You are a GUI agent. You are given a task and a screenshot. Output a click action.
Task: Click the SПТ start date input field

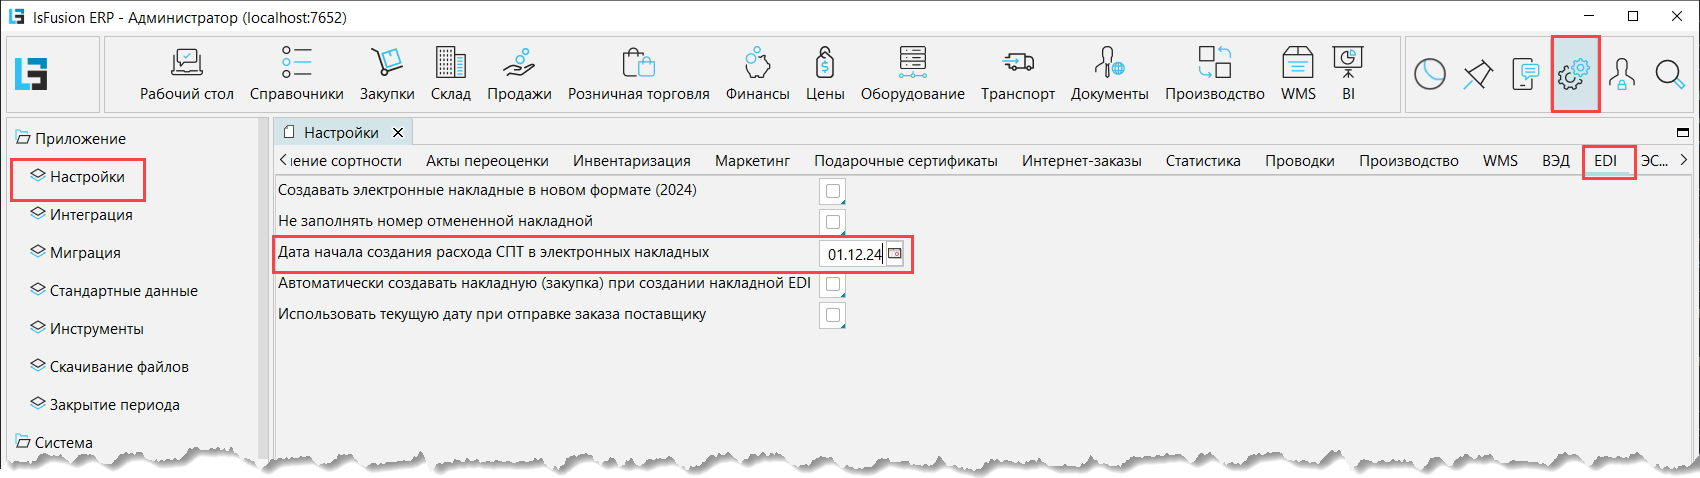click(x=853, y=254)
